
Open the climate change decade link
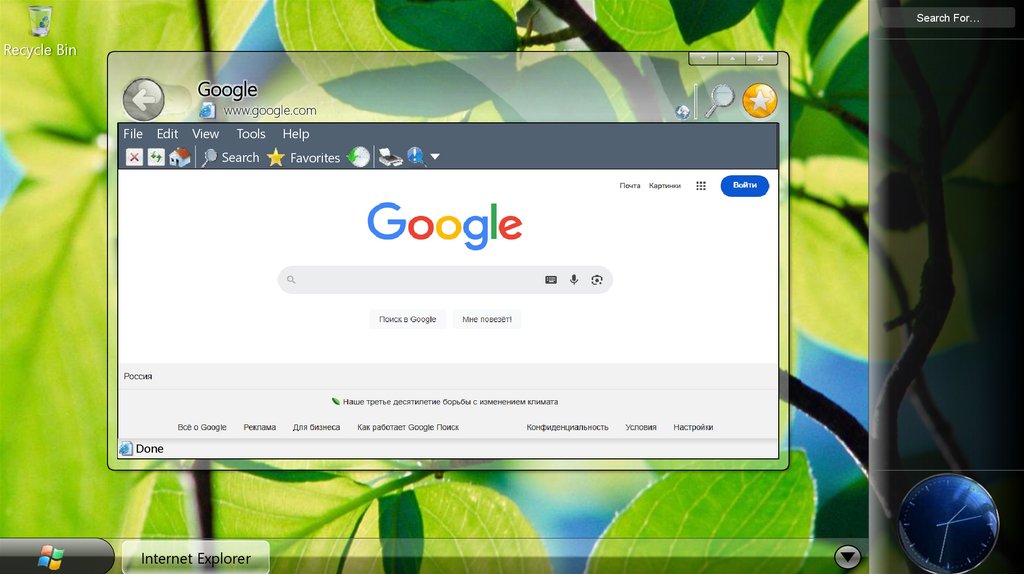450,402
